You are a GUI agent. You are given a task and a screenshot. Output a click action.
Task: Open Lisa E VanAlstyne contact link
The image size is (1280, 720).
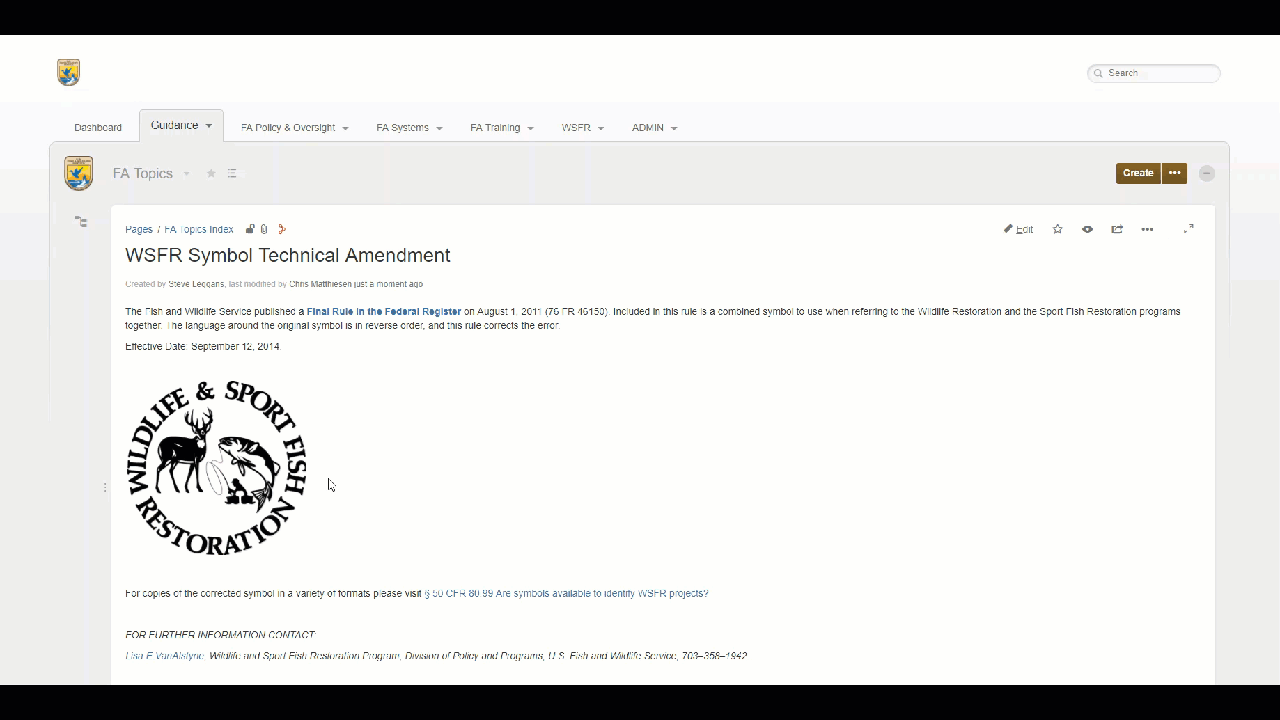click(165, 657)
